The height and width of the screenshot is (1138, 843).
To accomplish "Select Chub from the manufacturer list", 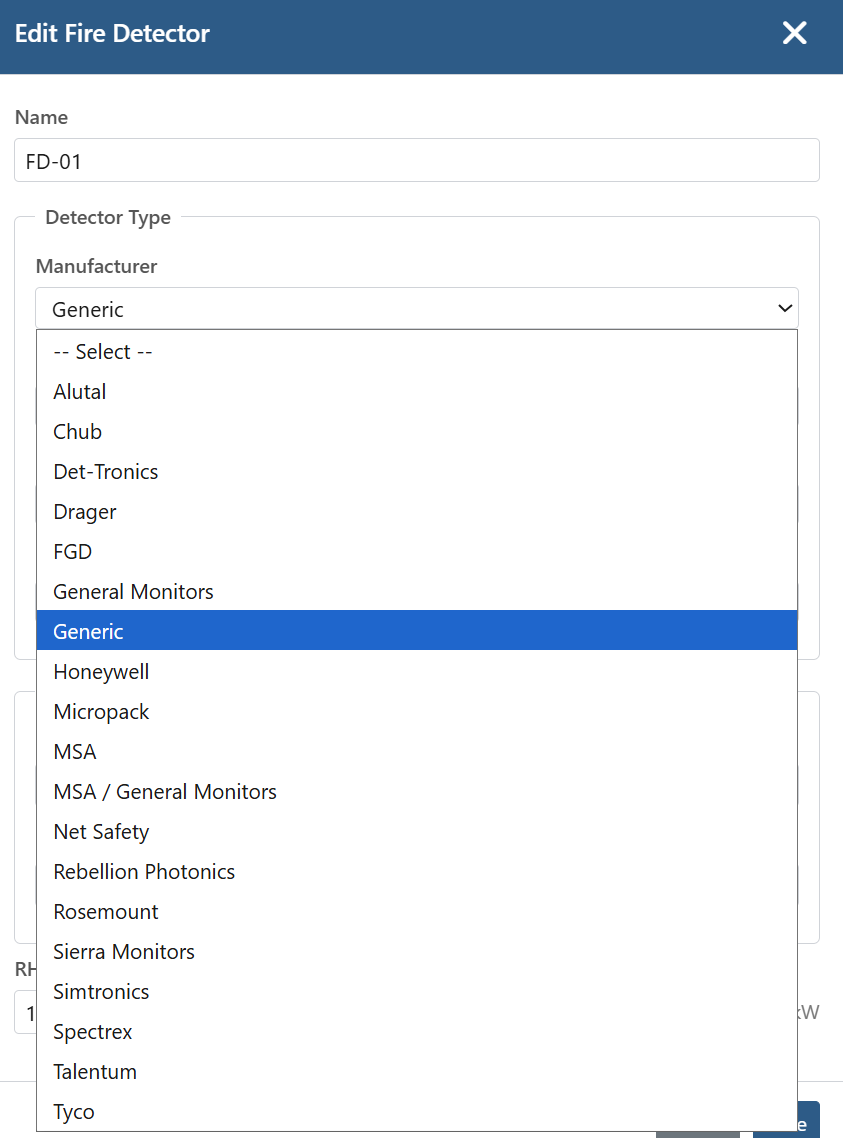I will point(417,431).
